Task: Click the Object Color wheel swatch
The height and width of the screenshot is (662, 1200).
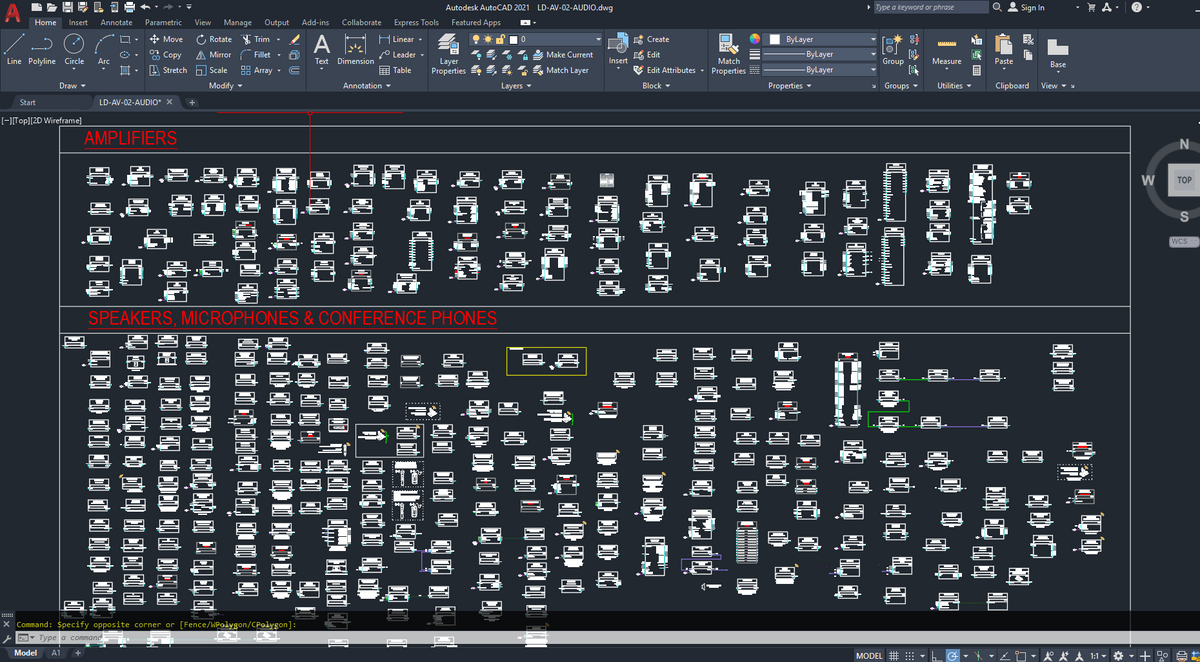Action: [x=755, y=39]
